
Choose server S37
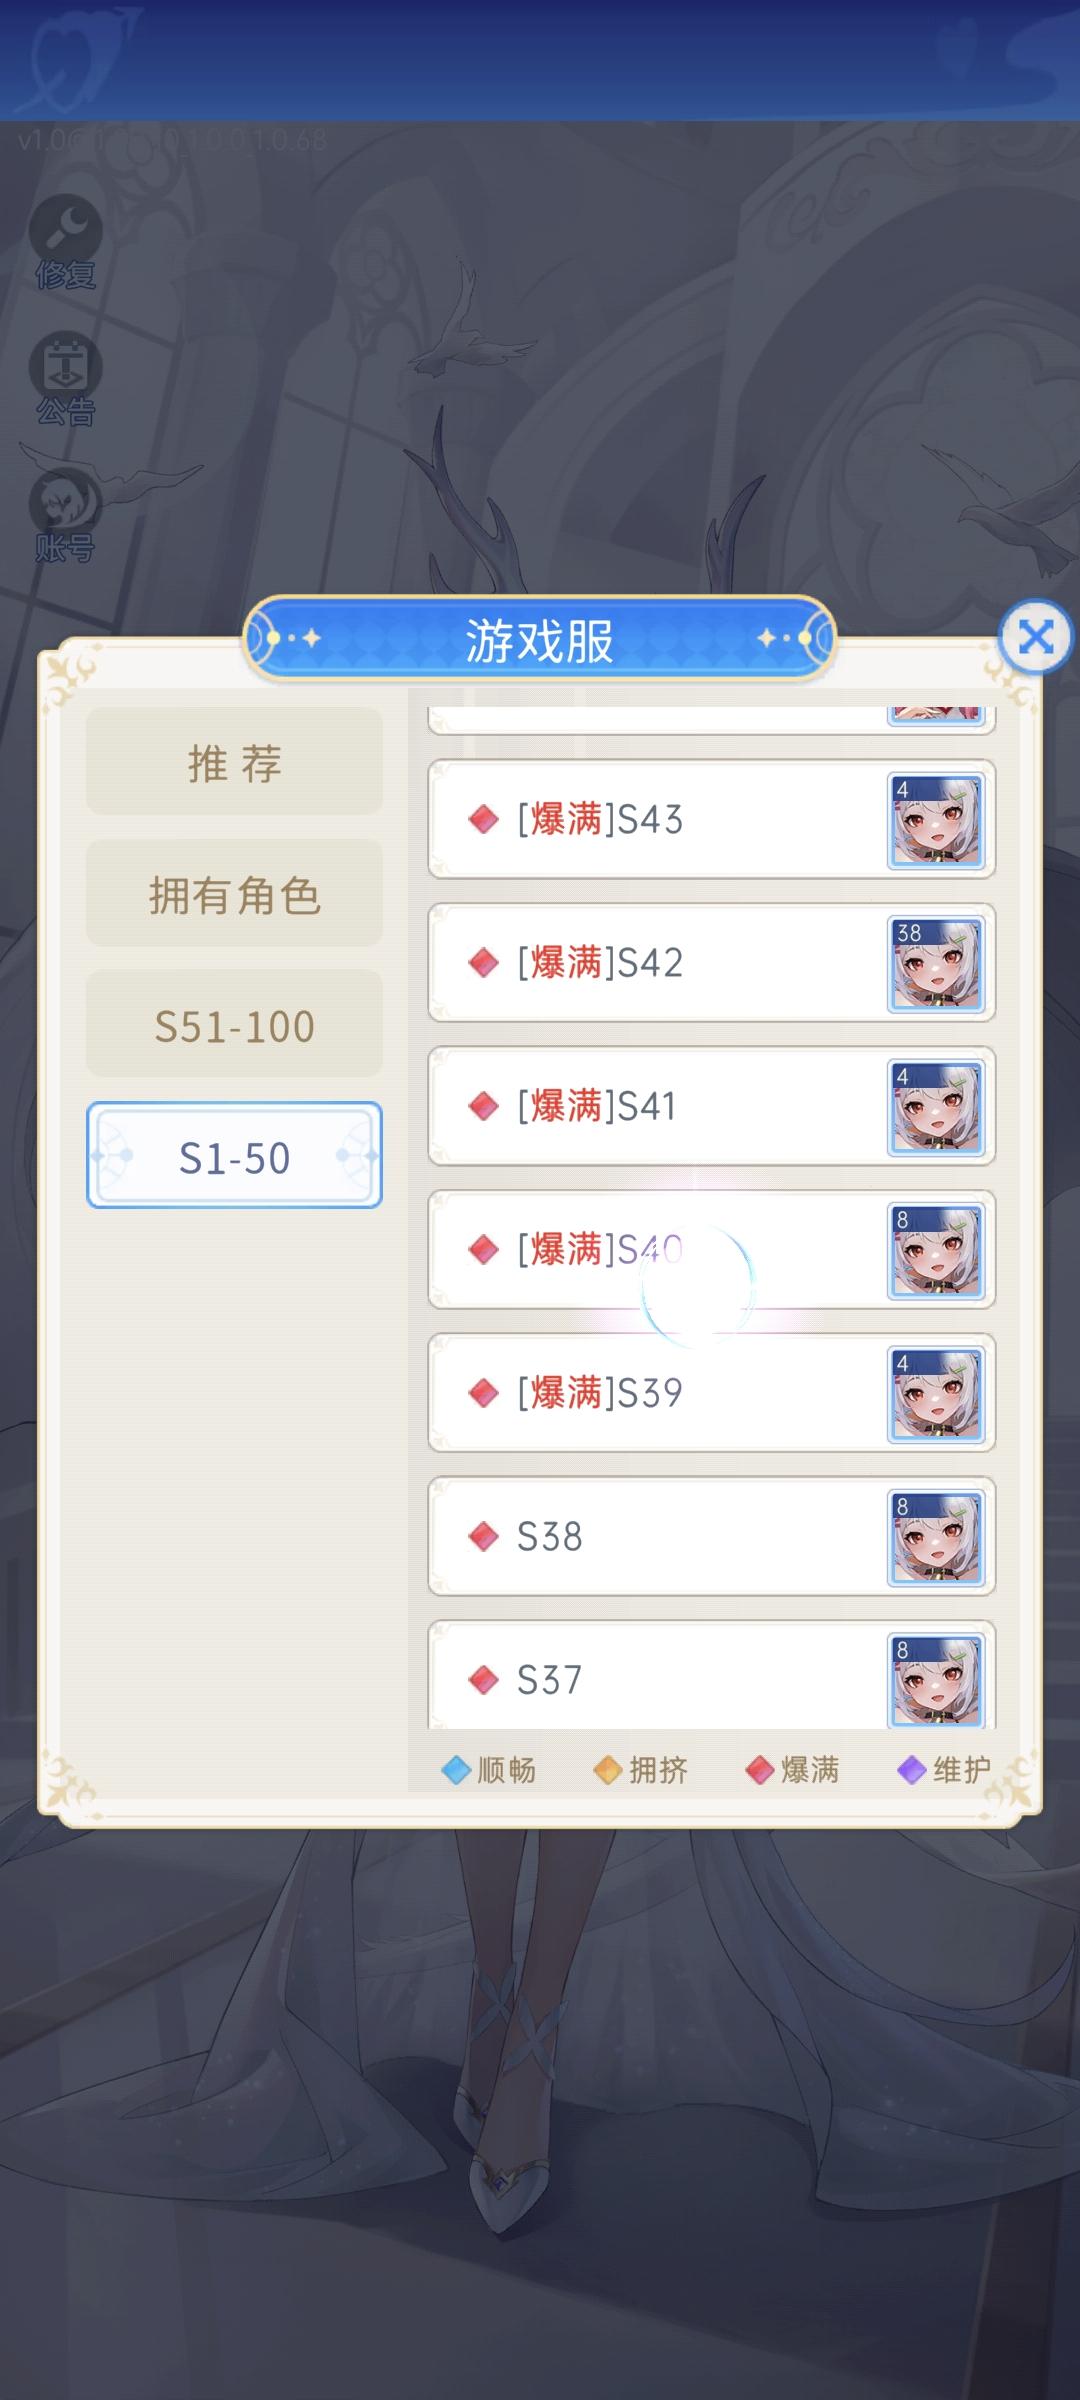(x=712, y=1675)
